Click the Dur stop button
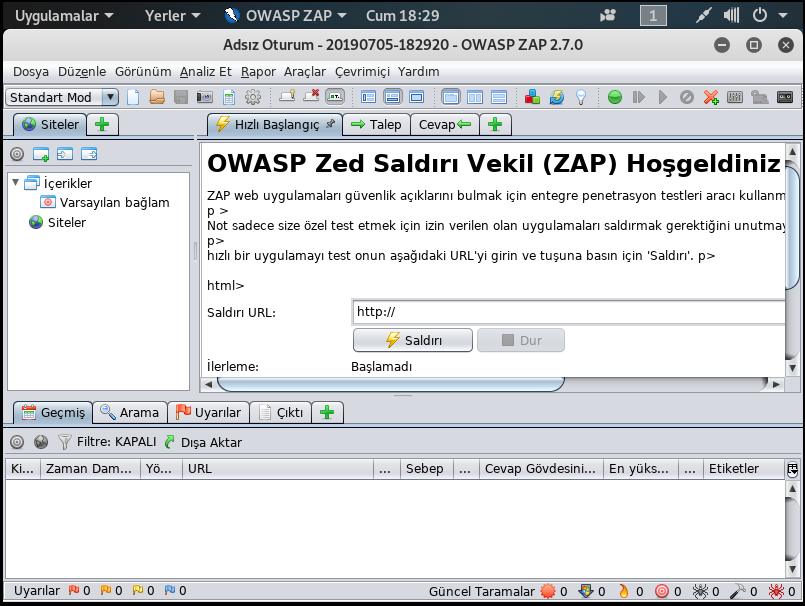Viewport: 805px width, 606px height. tap(521, 340)
